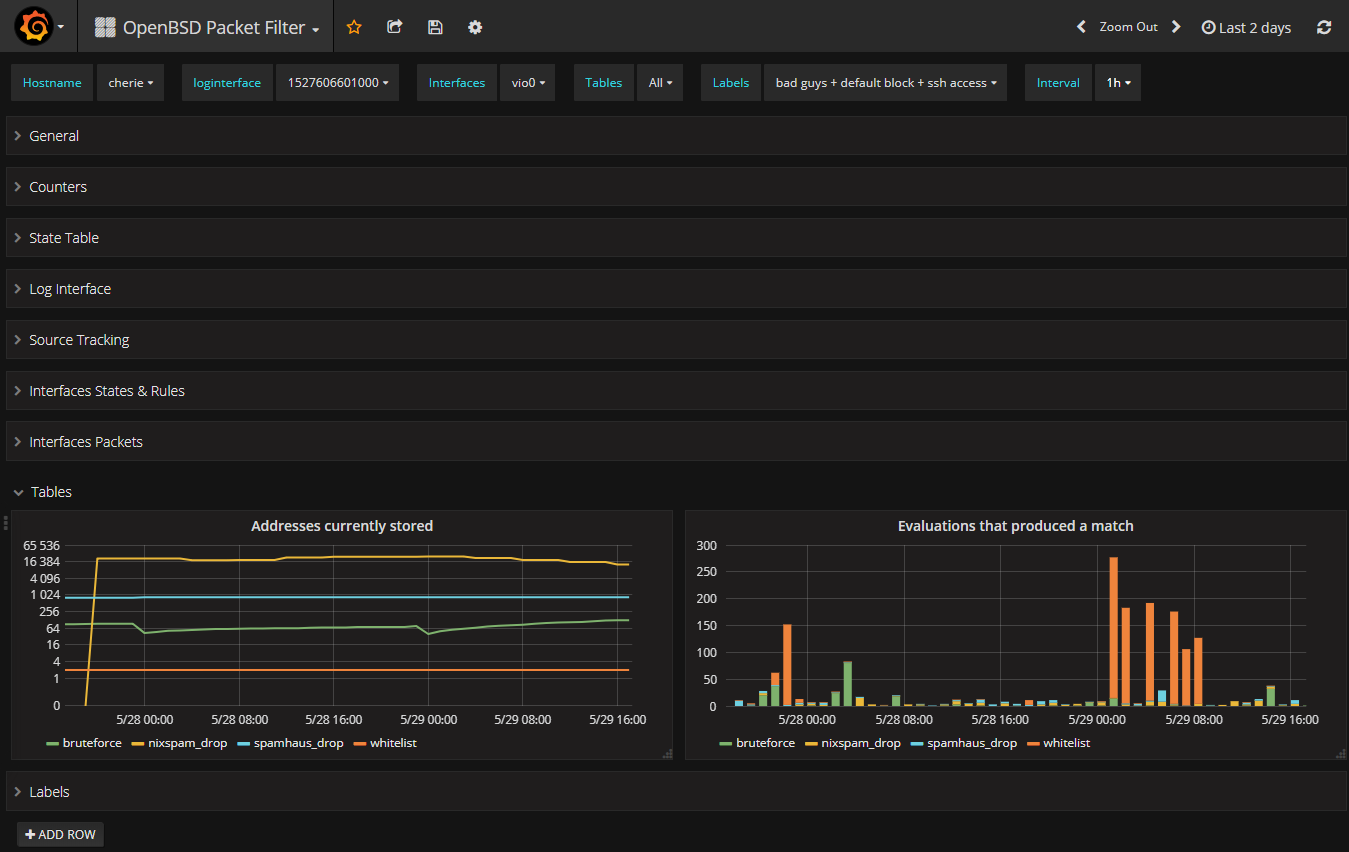Open dashboard settings gear icon
1349x852 pixels.
[x=475, y=27]
